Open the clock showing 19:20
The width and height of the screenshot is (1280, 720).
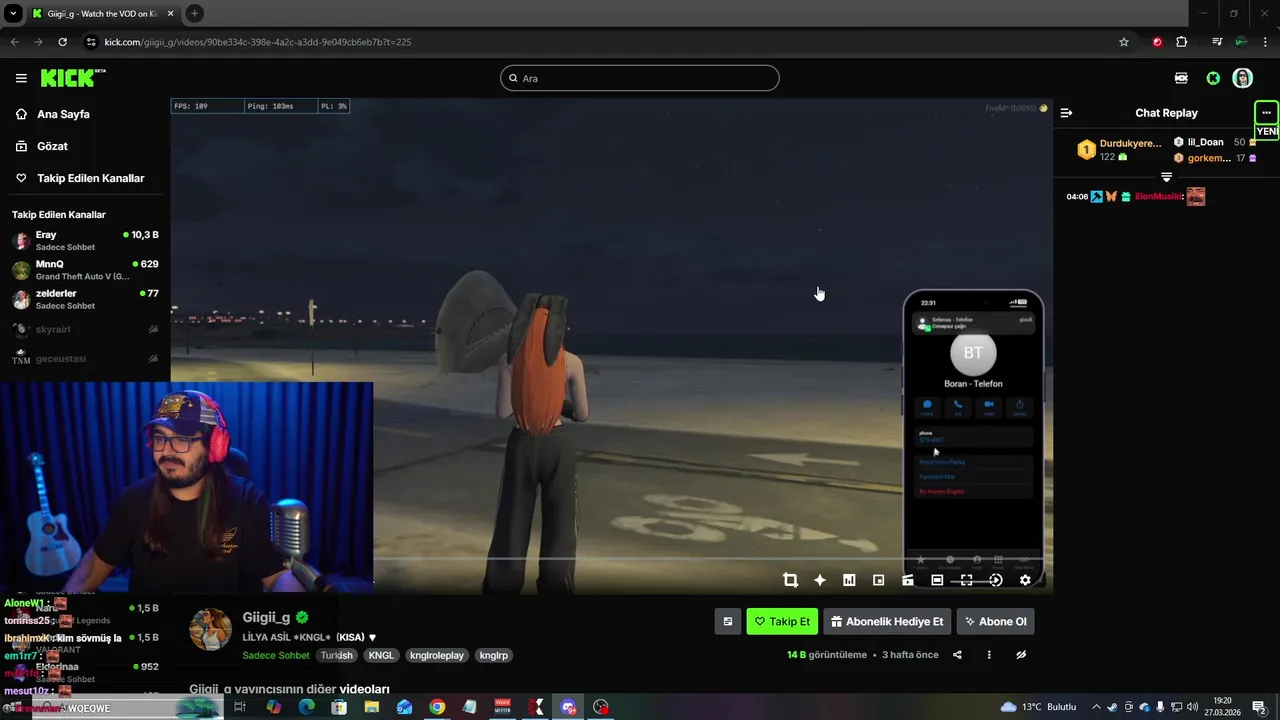pos(1222,707)
